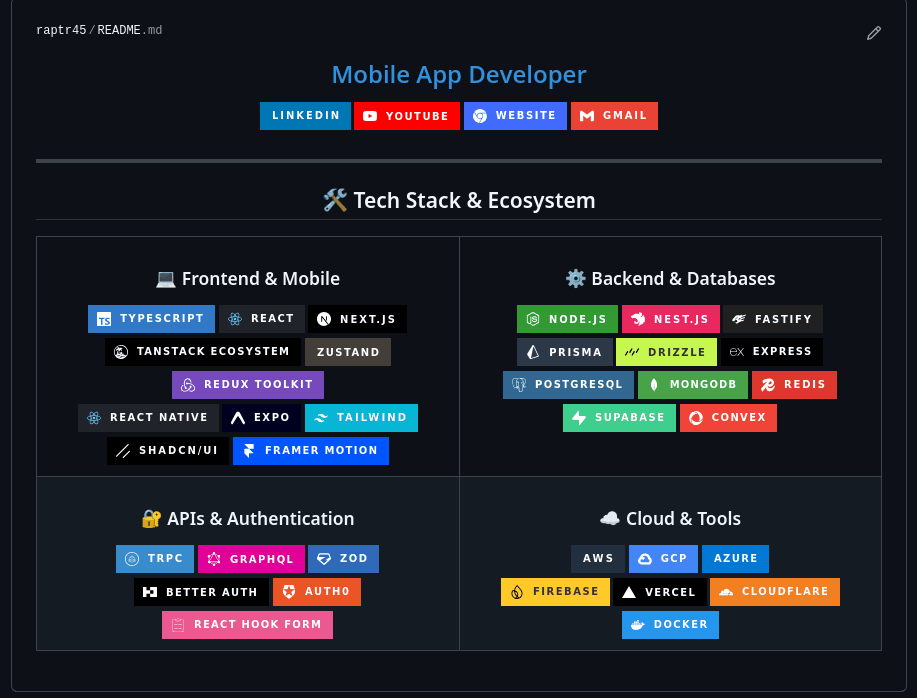Viewport: 917px width, 698px height.
Task: Select the MongoDB badge
Action: pos(692,385)
